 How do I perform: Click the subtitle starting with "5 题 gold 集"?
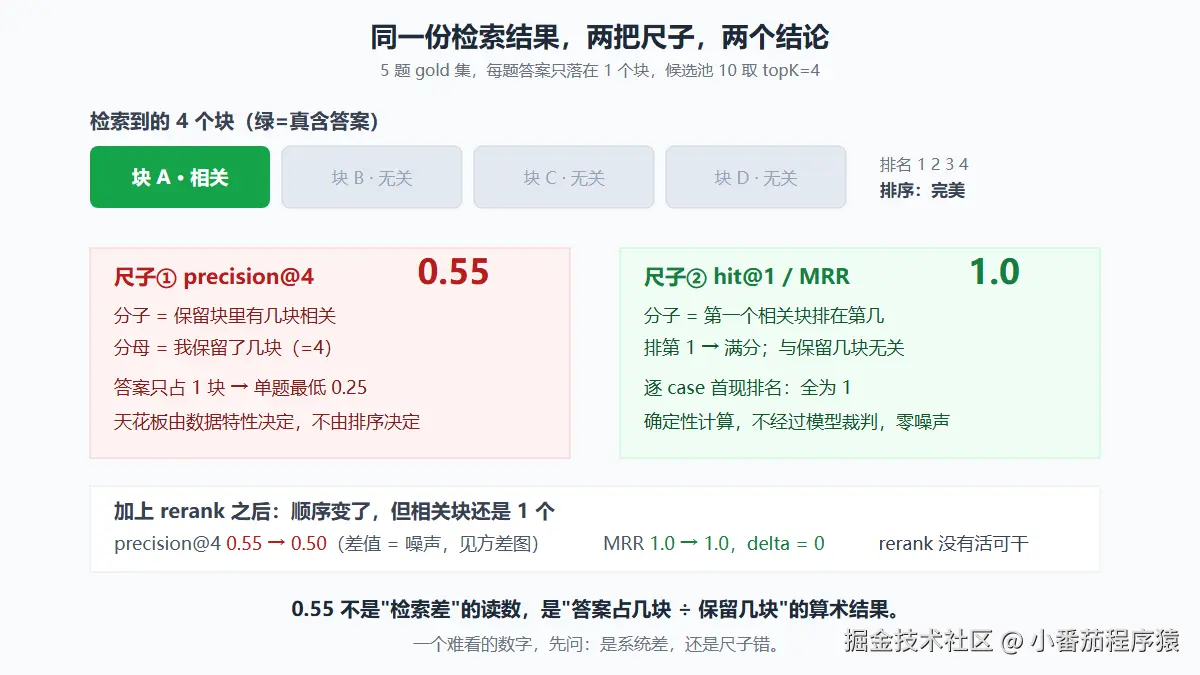(600, 71)
